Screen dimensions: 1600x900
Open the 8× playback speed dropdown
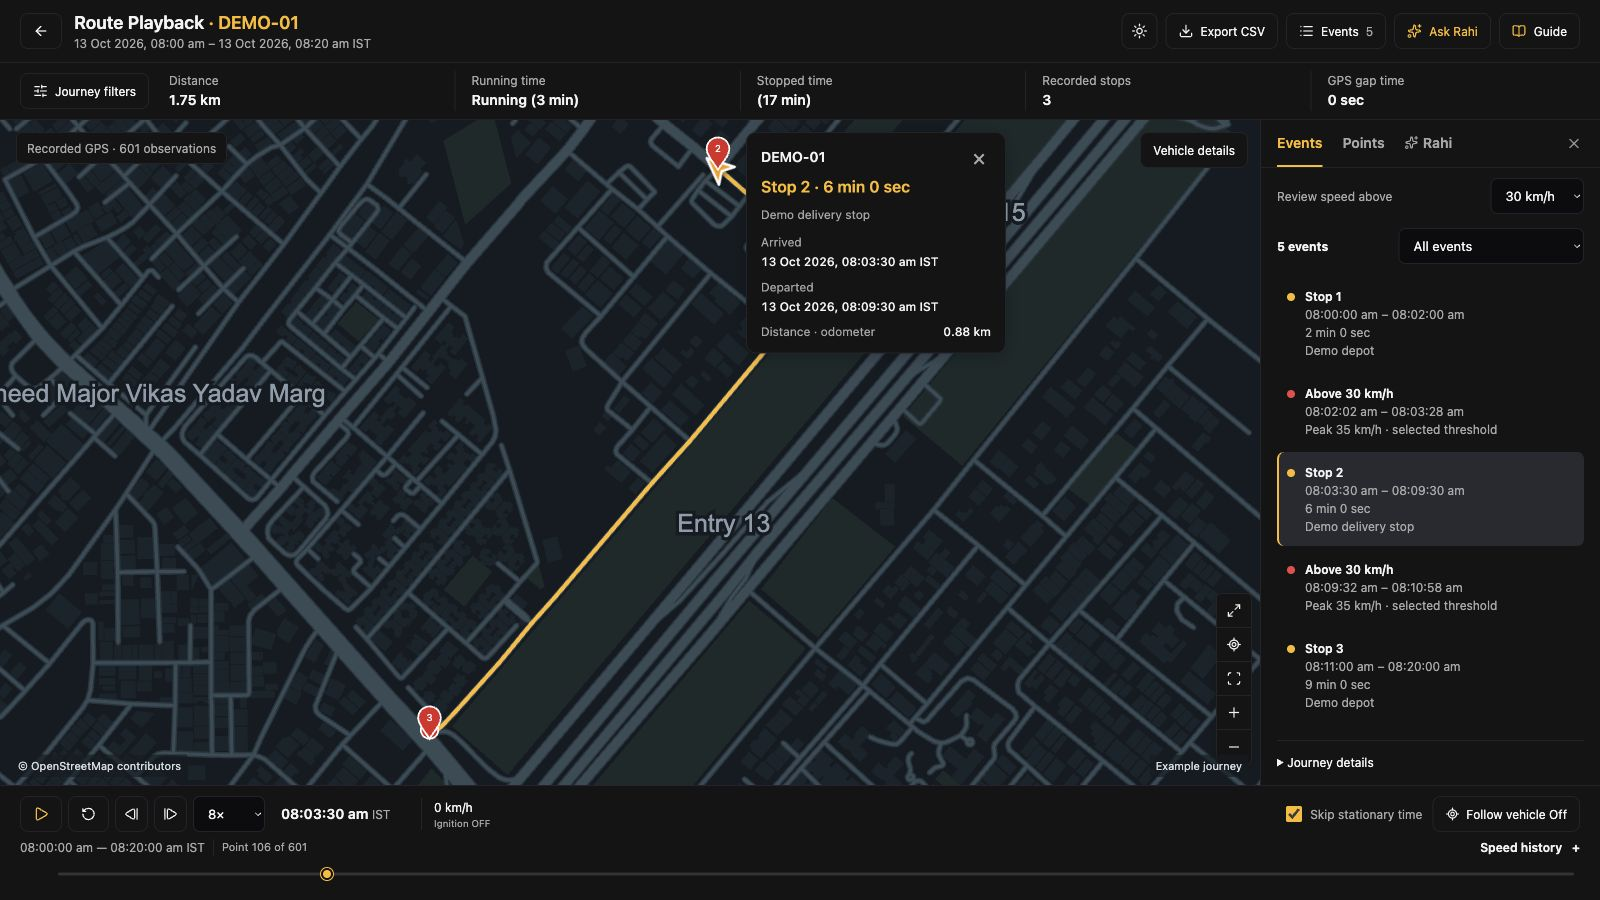[x=229, y=814]
